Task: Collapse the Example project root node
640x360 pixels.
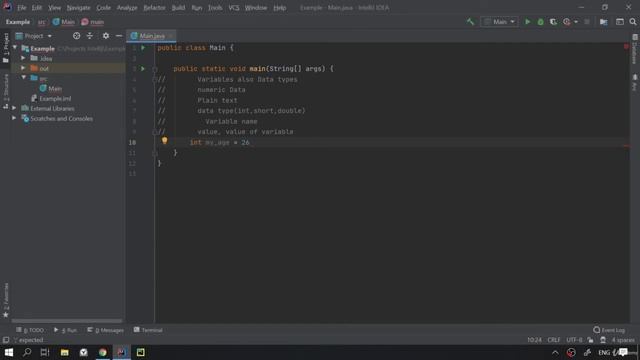Action: tap(15, 48)
